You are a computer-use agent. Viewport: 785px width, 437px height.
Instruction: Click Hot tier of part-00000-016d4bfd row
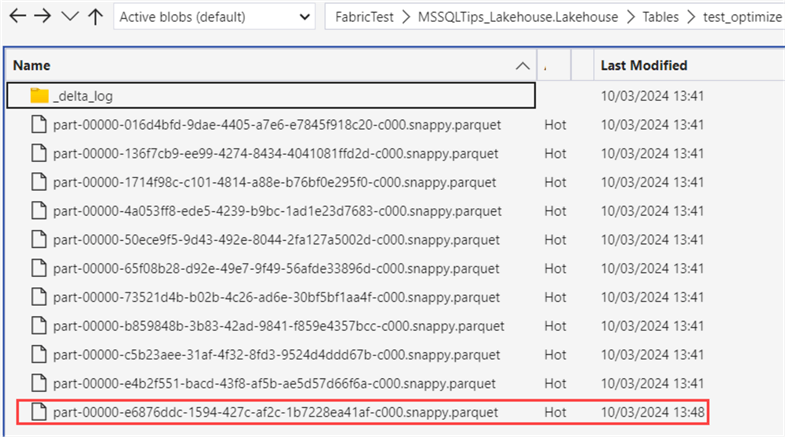click(x=555, y=125)
